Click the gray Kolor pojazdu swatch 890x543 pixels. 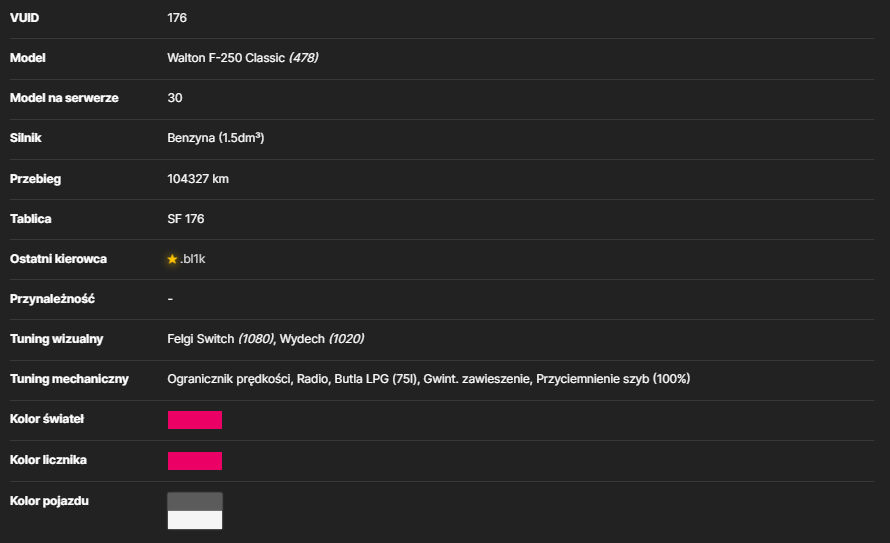[195, 502]
